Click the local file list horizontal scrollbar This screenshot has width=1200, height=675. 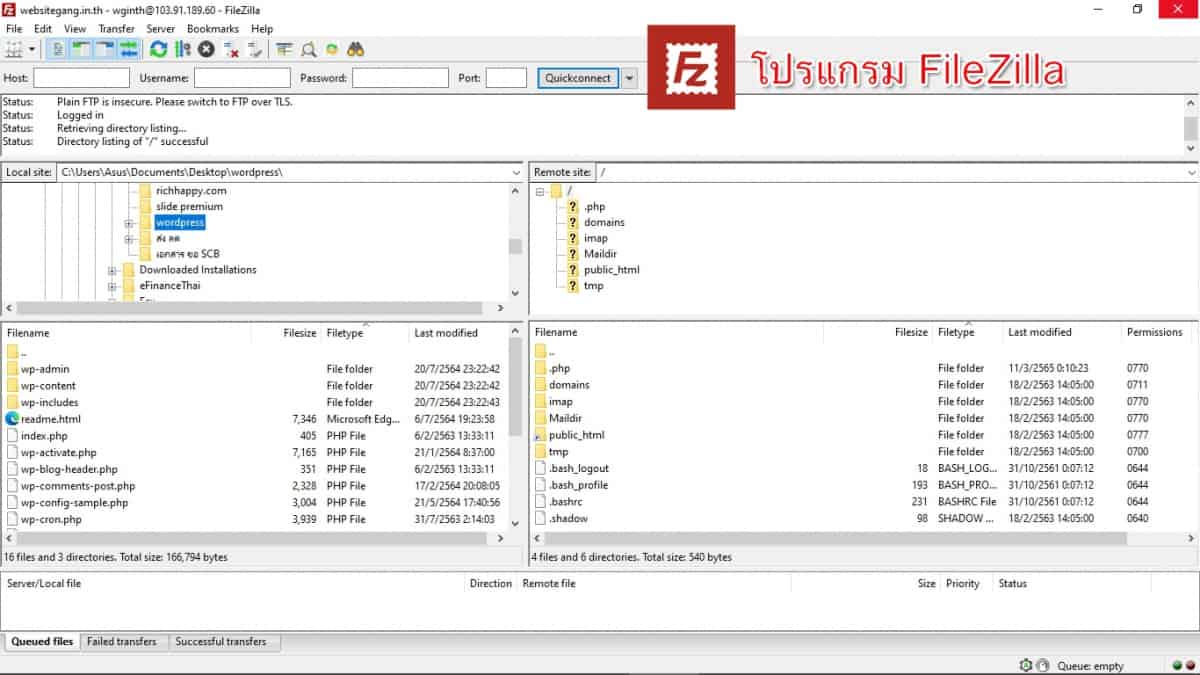253,538
